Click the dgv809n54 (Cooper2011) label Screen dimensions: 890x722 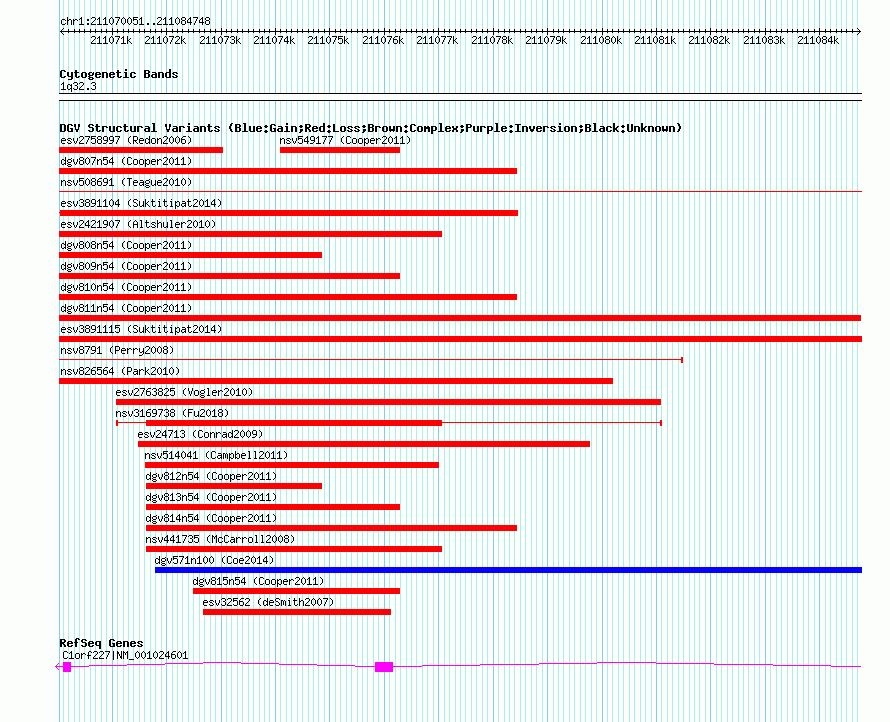click(x=126, y=266)
